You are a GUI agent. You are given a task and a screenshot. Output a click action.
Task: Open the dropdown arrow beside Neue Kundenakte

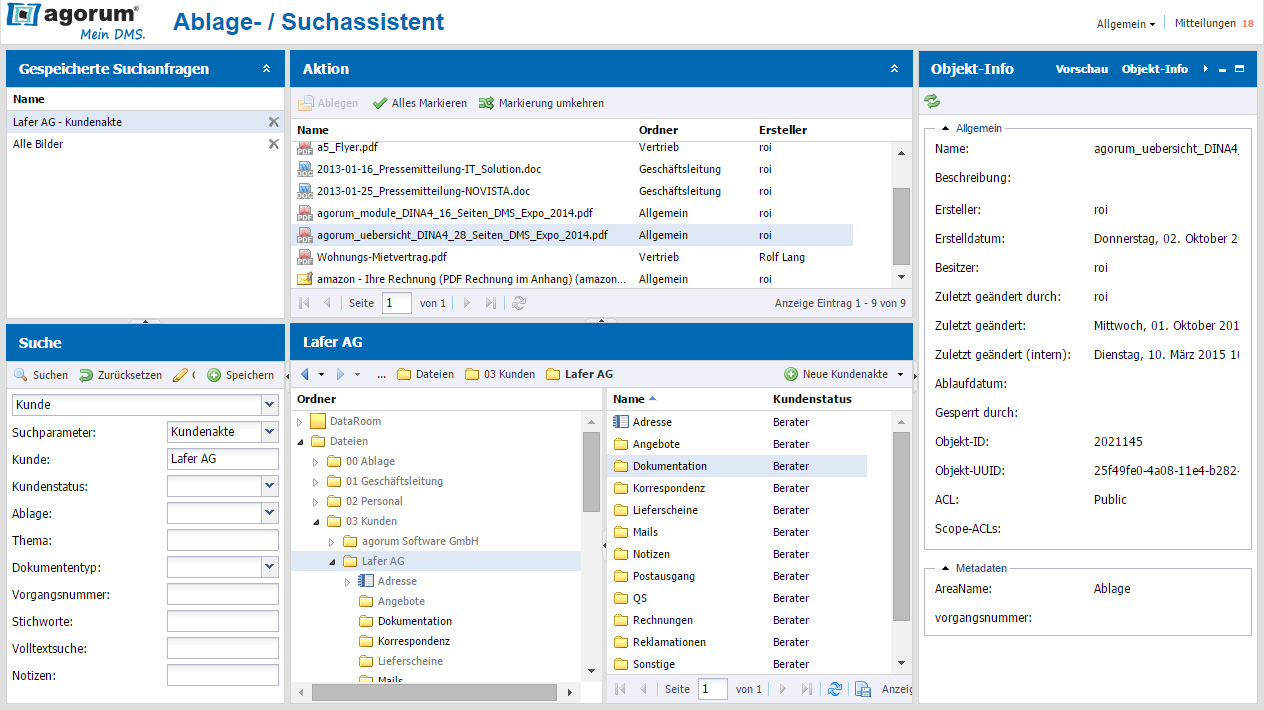click(x=901, y=375)
